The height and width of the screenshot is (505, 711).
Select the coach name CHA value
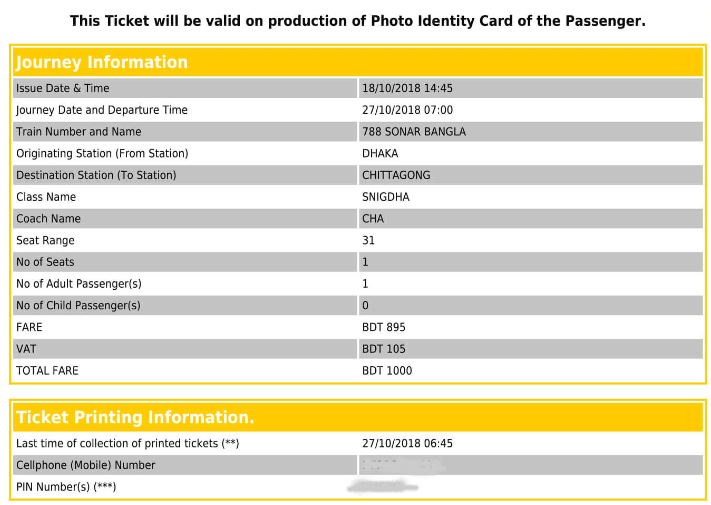pos(373,219)
